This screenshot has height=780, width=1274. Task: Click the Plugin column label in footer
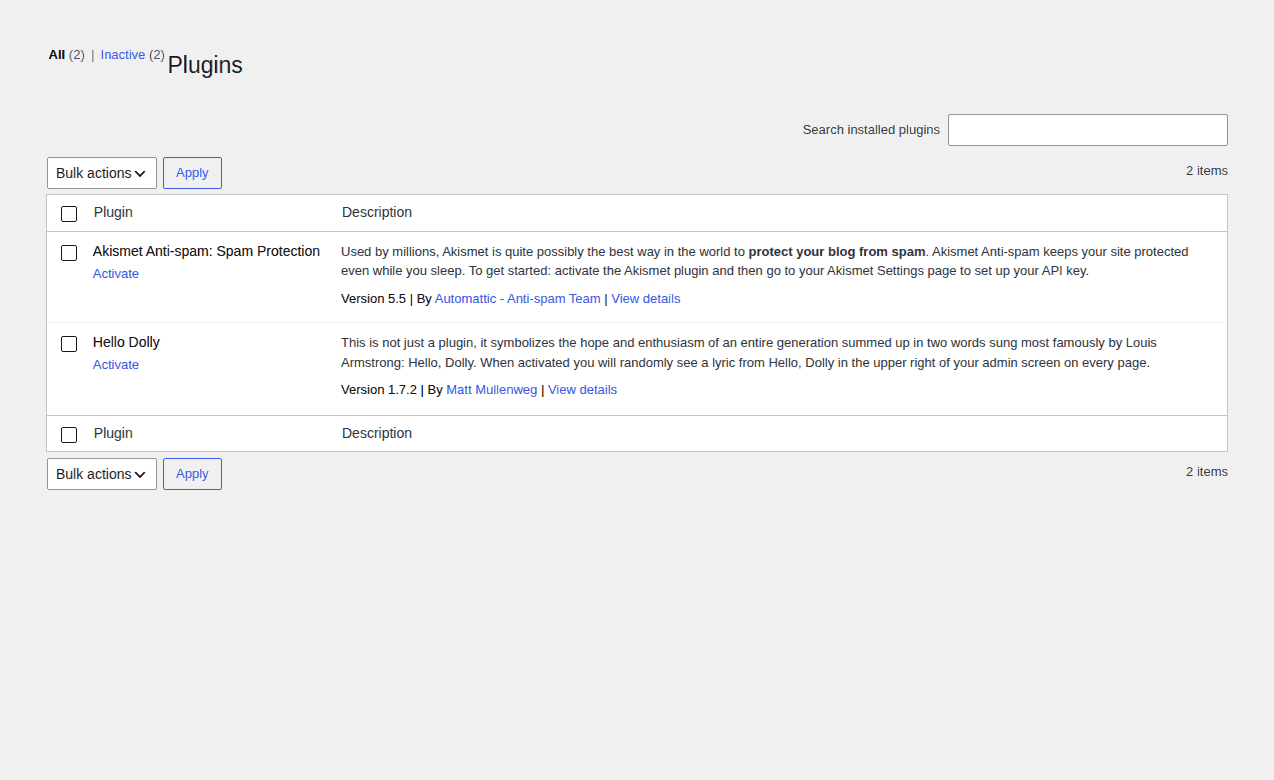click(x=113, y=433)
